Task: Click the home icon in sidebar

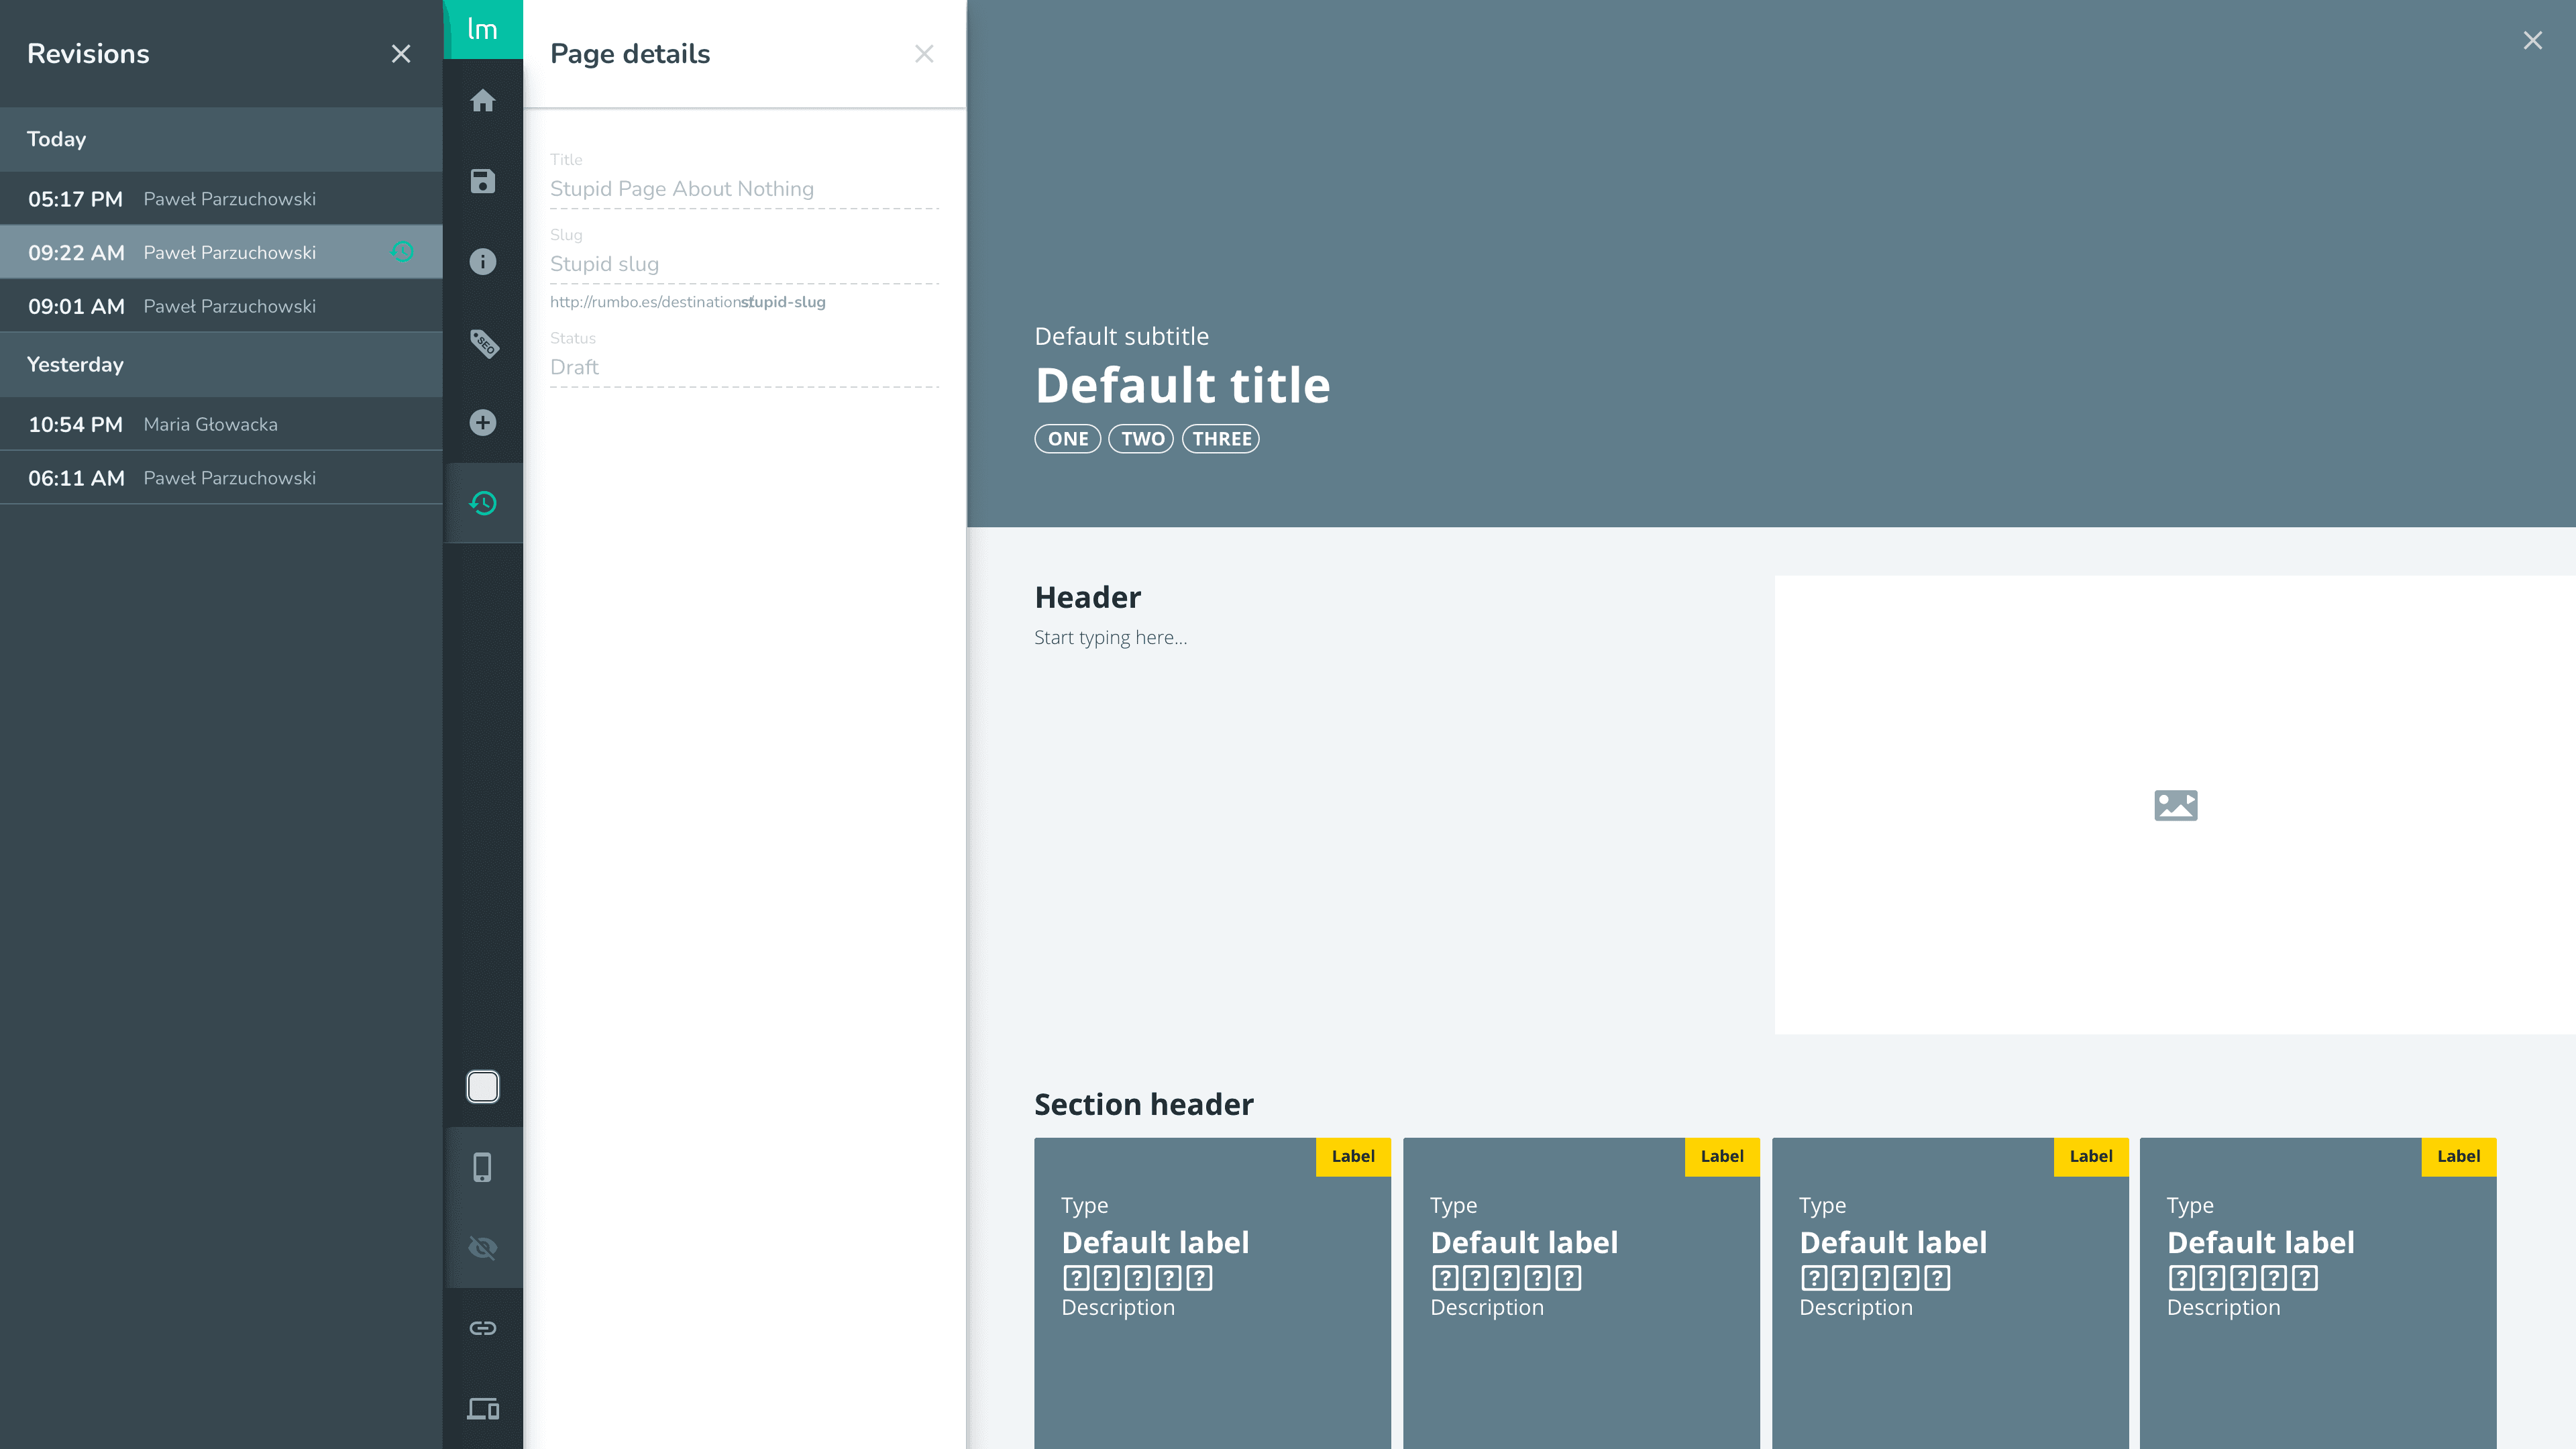Action: click(482, 101)
